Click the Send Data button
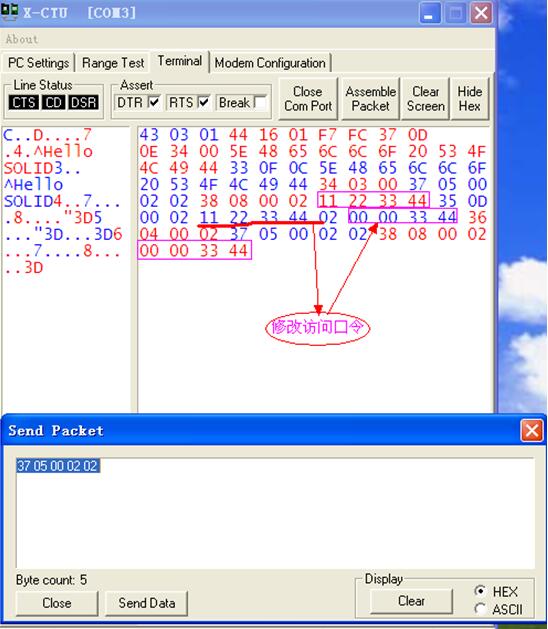The image size is (548, 629). (x=146, y=603)
